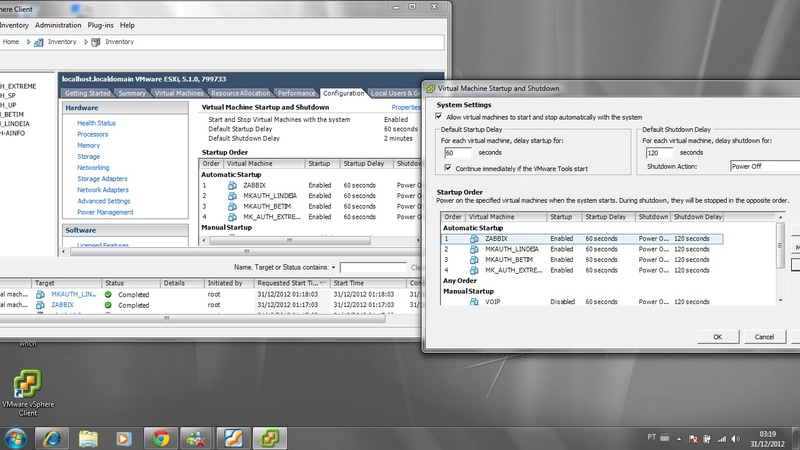Click the ZABBIX task target VM icon
This screenshot has height=450, width=800.
pyautogui.click(x=40, y=305)
